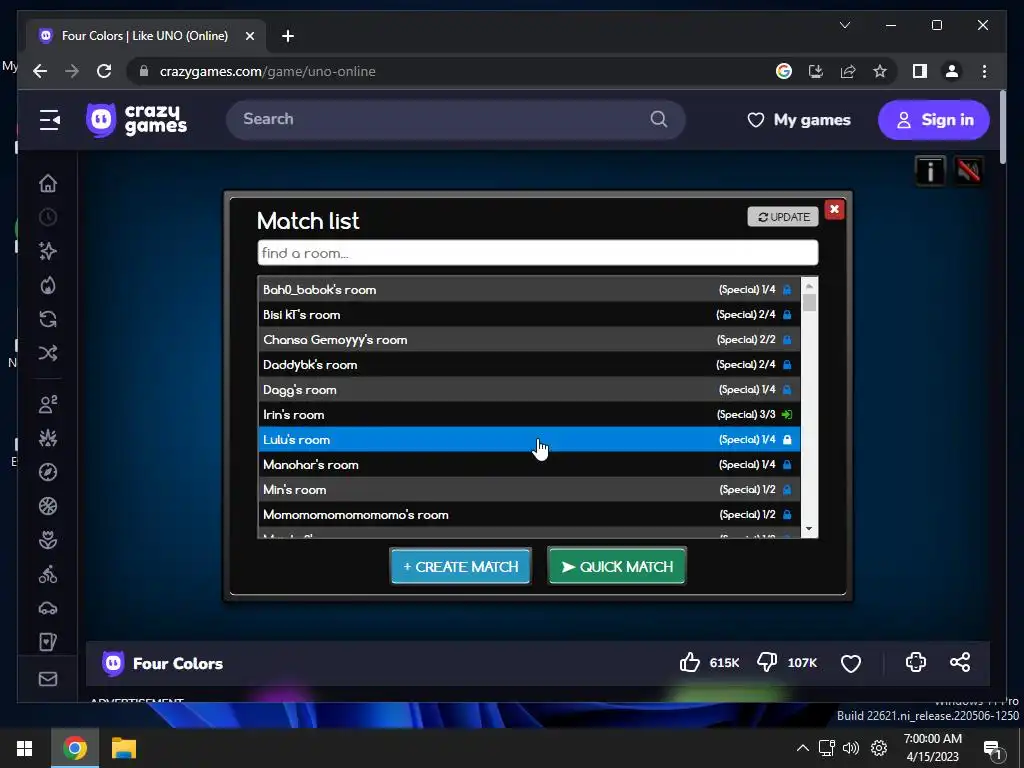Expand hidden system tray icons

(803, 748)
